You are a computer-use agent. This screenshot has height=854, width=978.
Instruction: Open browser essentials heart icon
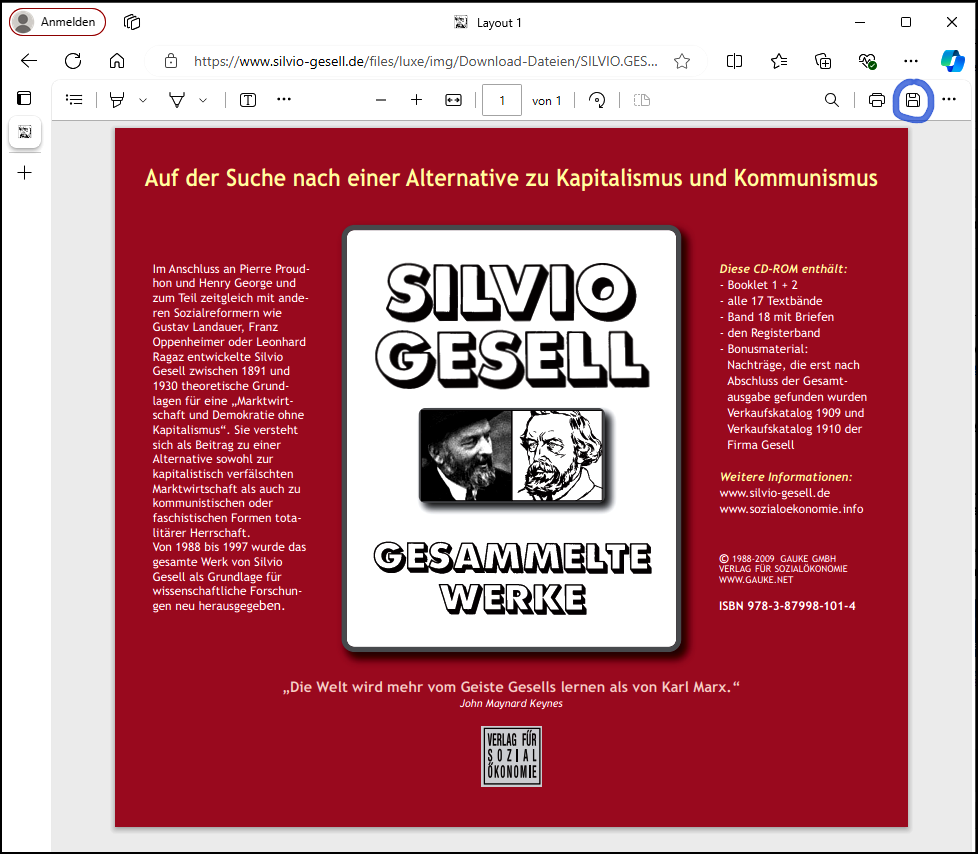[867, 61]
